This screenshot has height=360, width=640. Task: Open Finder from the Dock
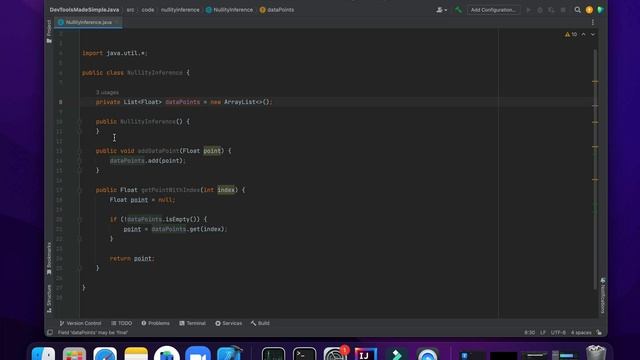click(x=43, y=354)
